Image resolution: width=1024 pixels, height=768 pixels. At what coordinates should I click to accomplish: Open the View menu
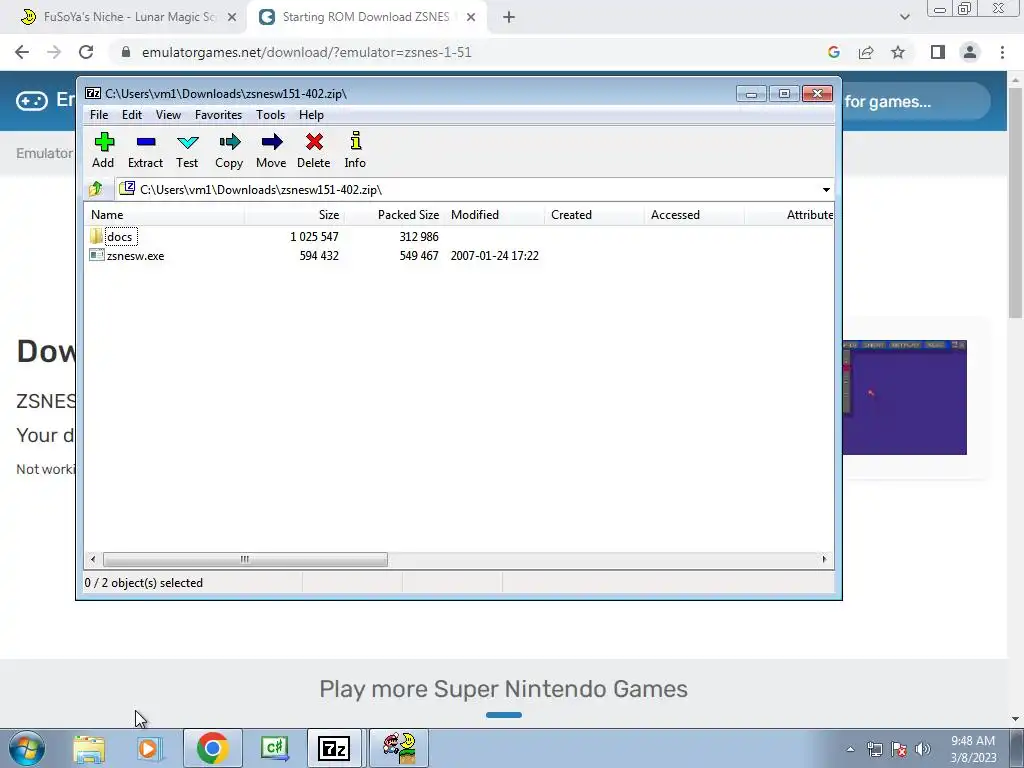(x=168, y=115)
